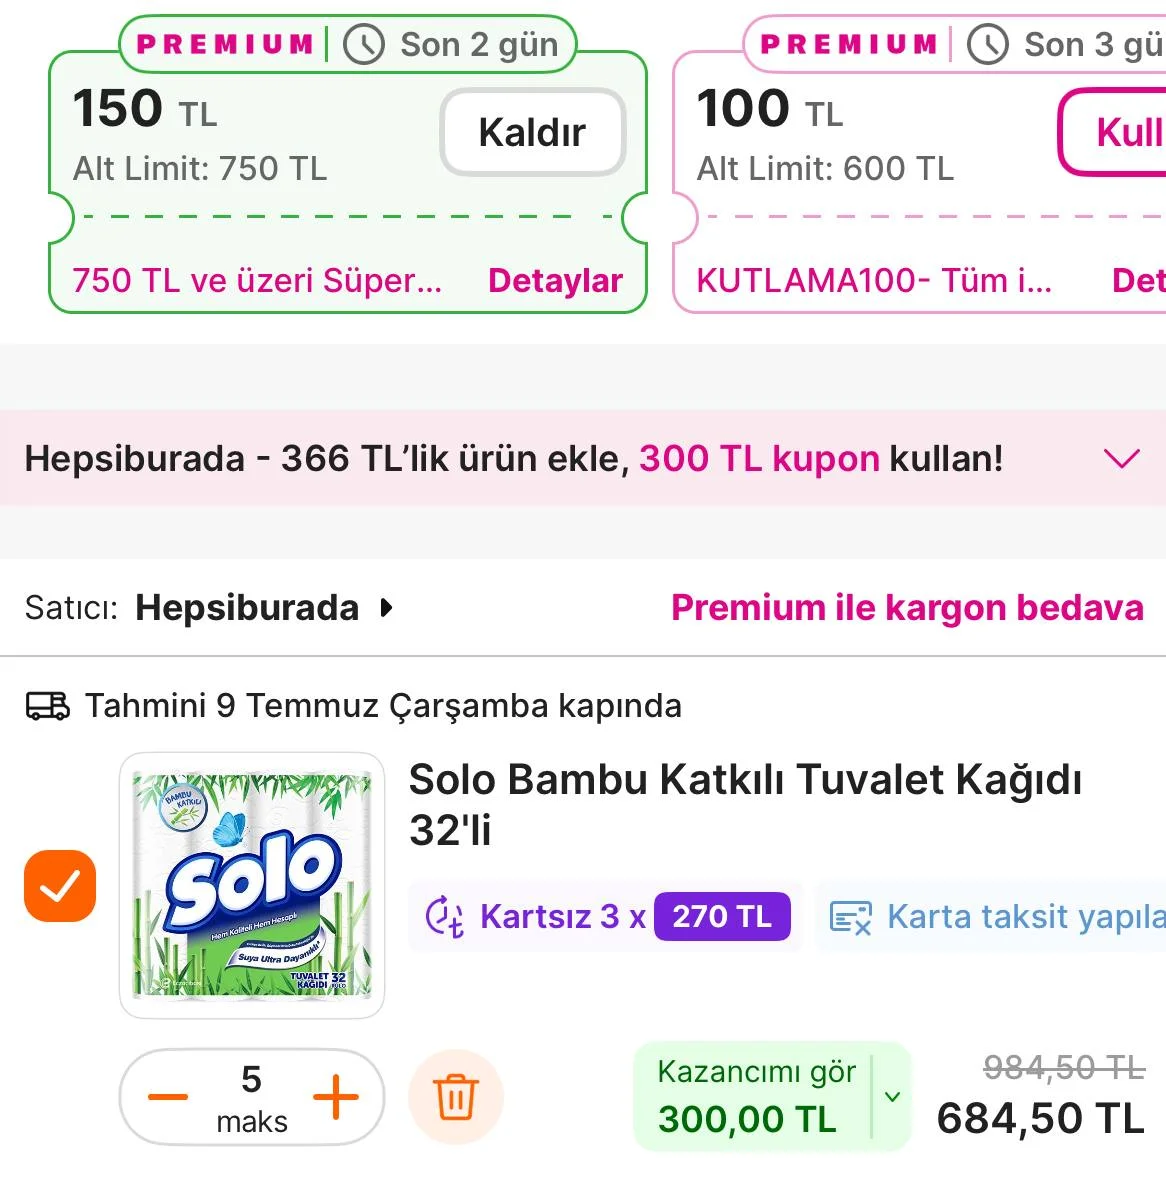
Task: Expand Kazancımı gör savings dropdown
Action: pyautogui.click(x=892, y=1097)
